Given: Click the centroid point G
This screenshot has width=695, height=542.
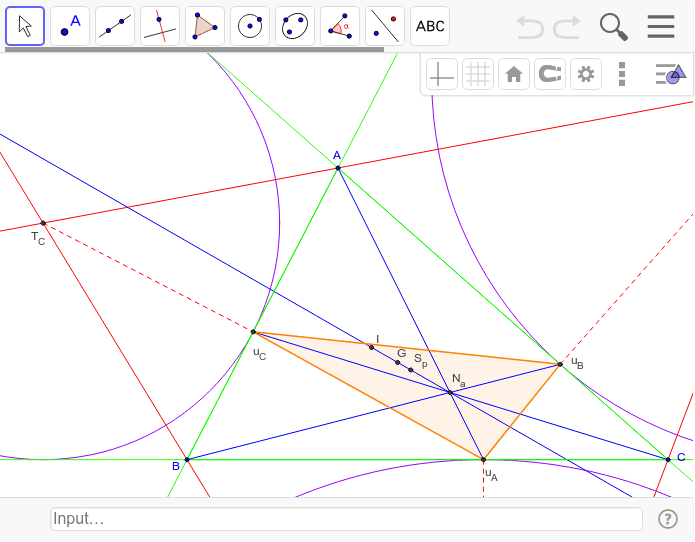Looking at the screenshot, I should [x=398, y=363].
